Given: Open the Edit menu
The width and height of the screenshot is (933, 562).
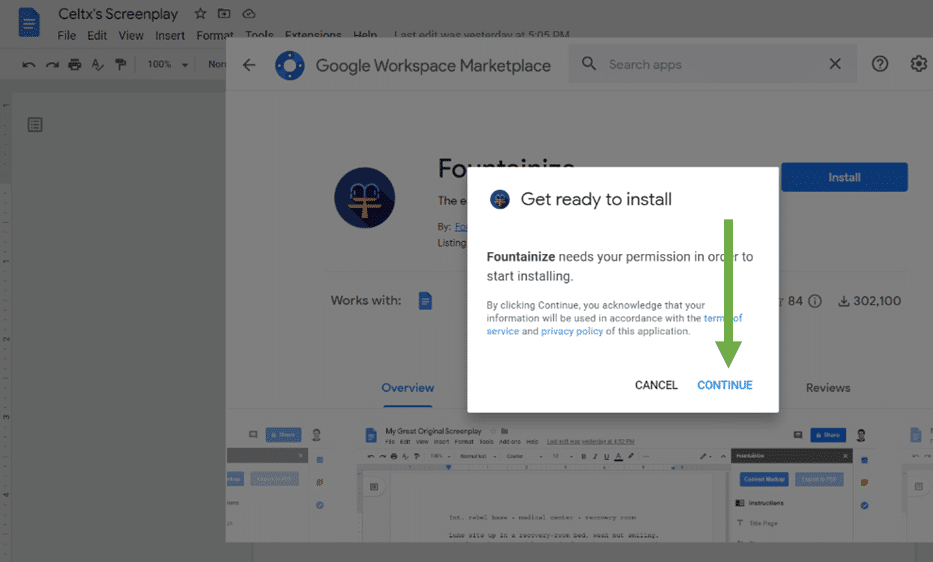Looking at the screenshot, I should click(97, 36).
